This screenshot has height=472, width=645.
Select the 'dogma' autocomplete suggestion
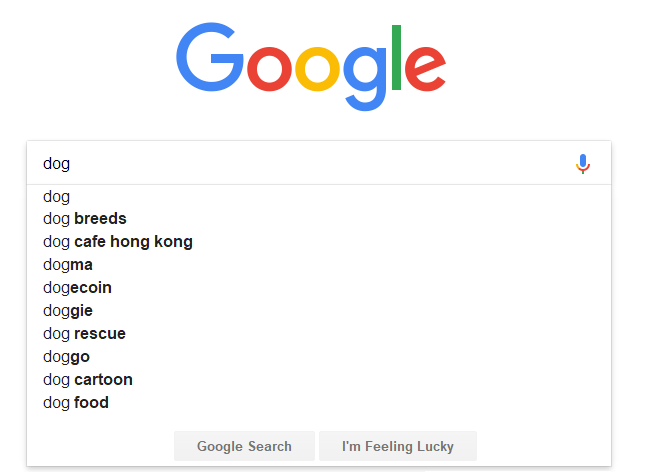point(68,265)
